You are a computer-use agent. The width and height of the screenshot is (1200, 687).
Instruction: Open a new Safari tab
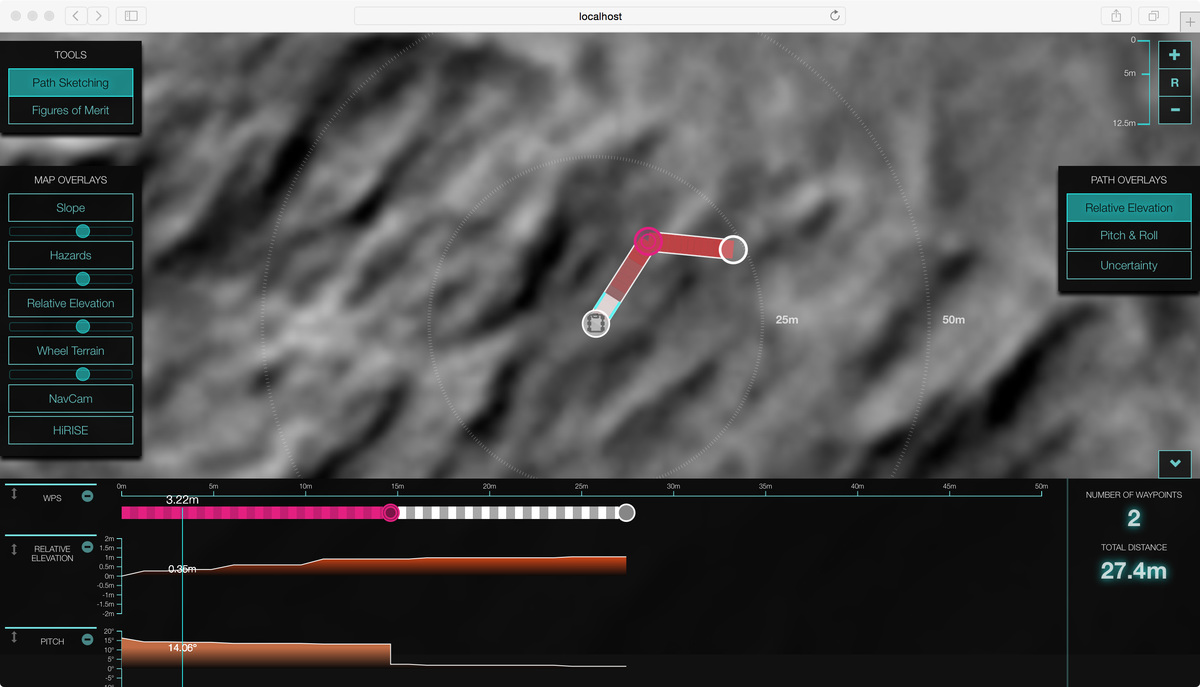pyautogui.click(x=1189, y=24)
